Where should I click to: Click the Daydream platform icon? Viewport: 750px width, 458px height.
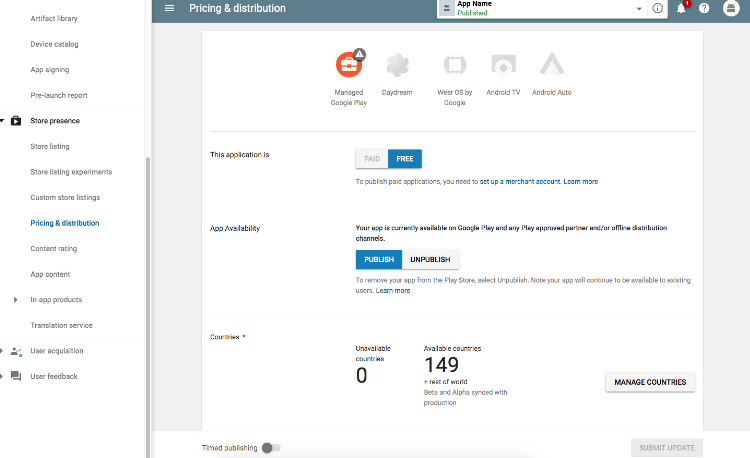point(397,65)
